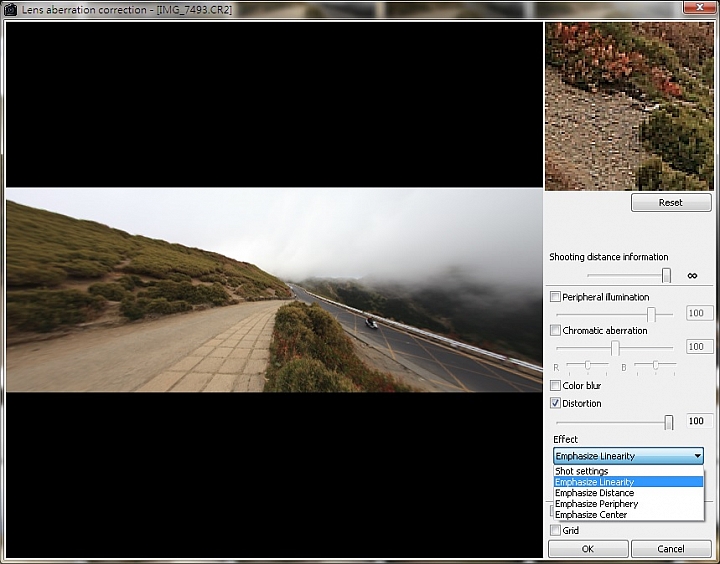Choose the Emphasize Center option
720x564 pixels.
628,515
